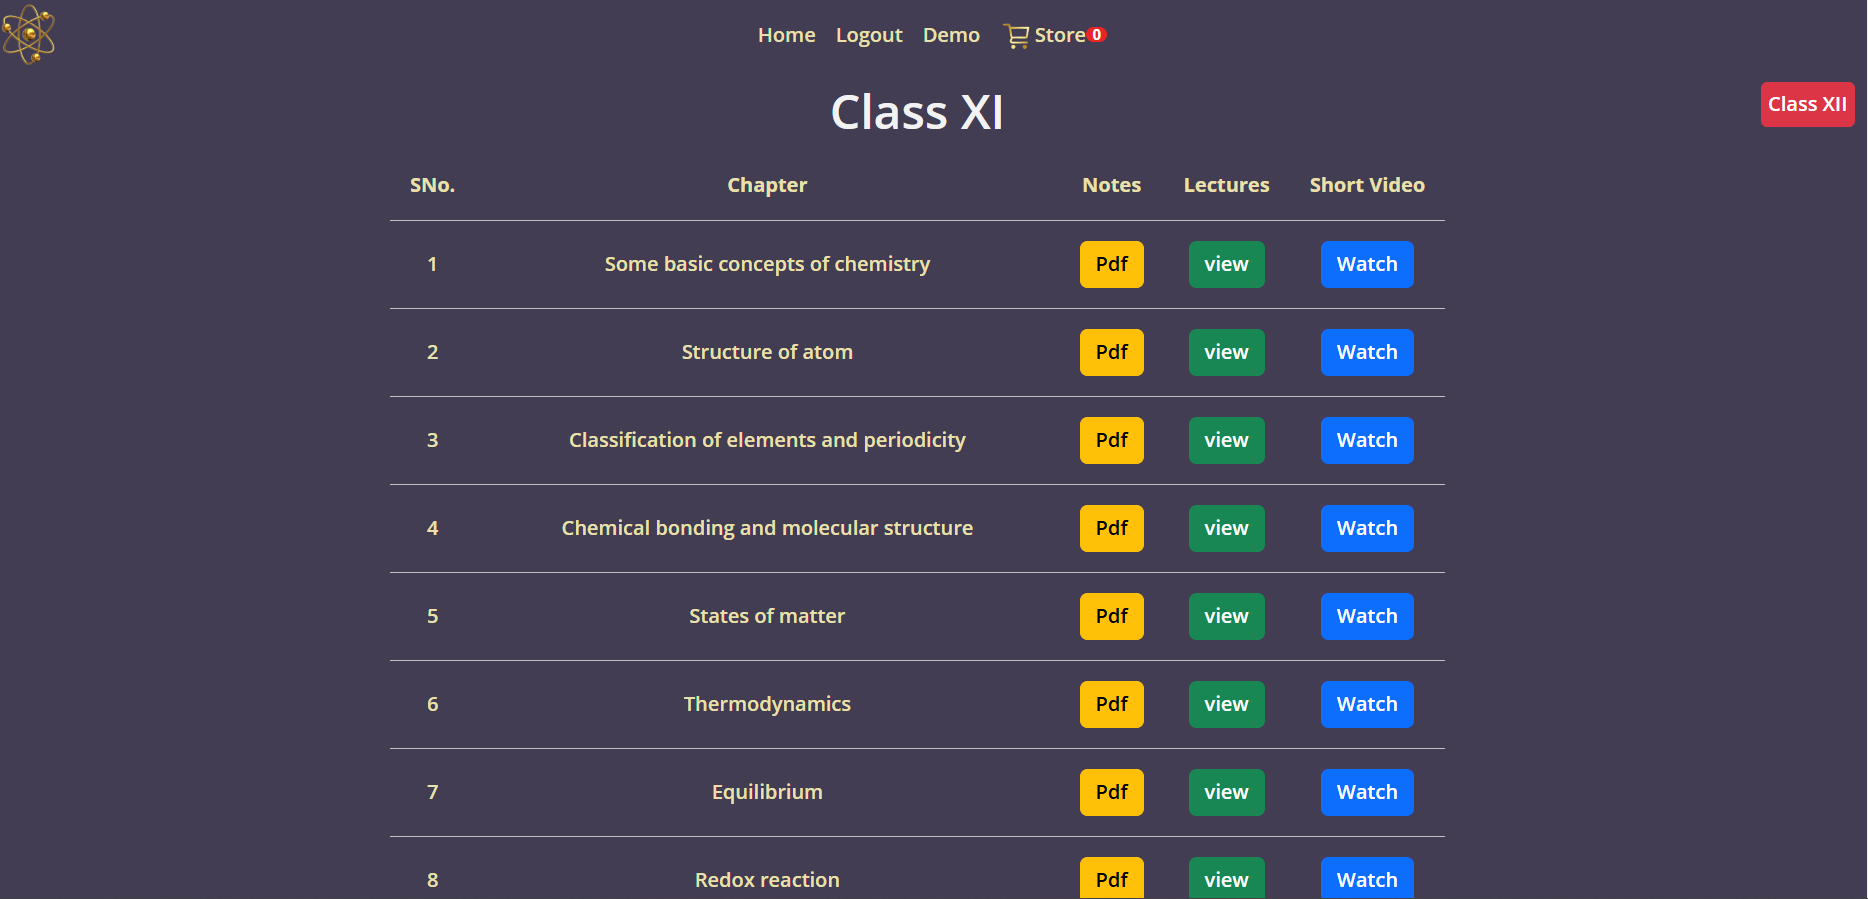View lectures for Equilibrium chapter
Viewport: 1868px width, 899px height.
(1226, 792)
